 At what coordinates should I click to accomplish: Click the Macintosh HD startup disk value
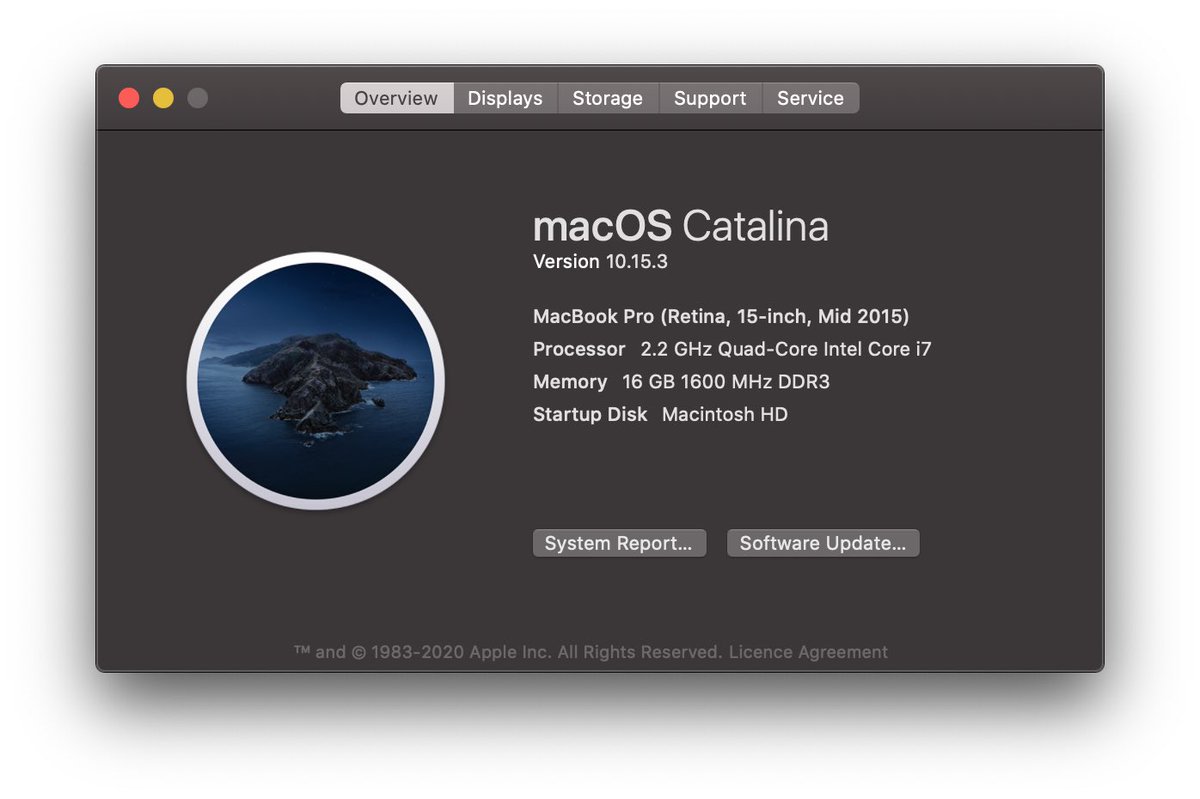pos(725,414)
